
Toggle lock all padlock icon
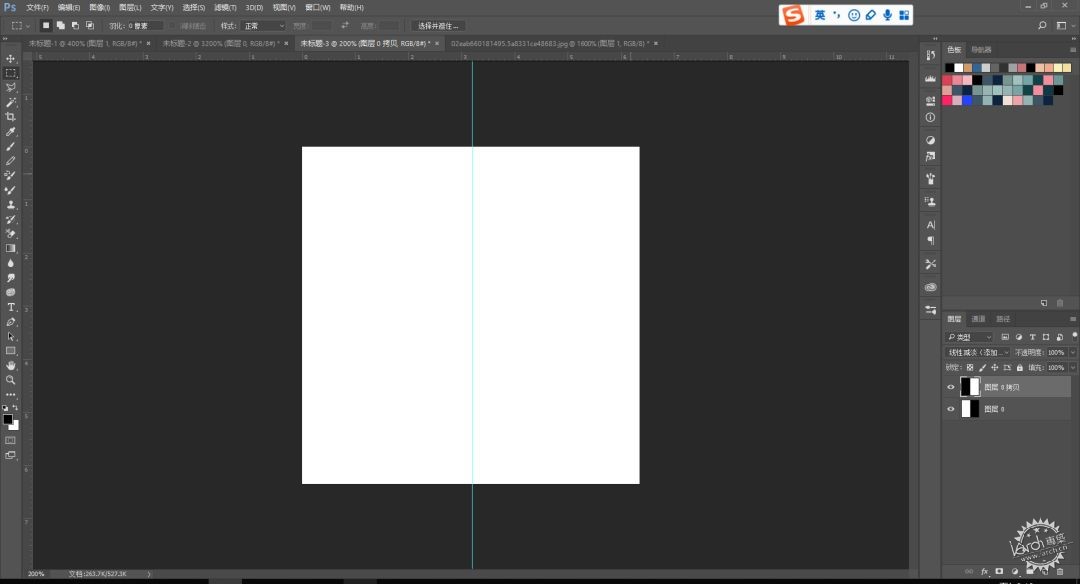click(1019, 368)
